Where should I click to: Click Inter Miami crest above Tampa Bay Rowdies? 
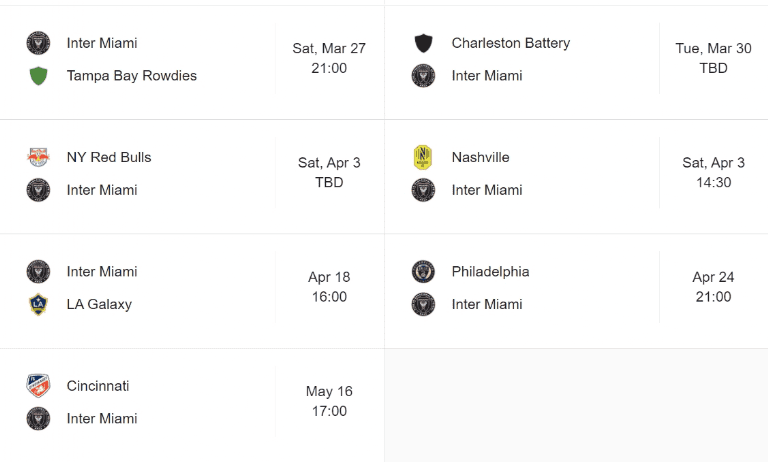(x=38, y=43)
